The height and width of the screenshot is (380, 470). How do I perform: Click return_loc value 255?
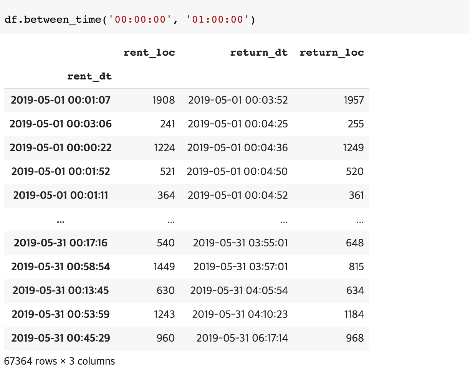pos(356,124)
